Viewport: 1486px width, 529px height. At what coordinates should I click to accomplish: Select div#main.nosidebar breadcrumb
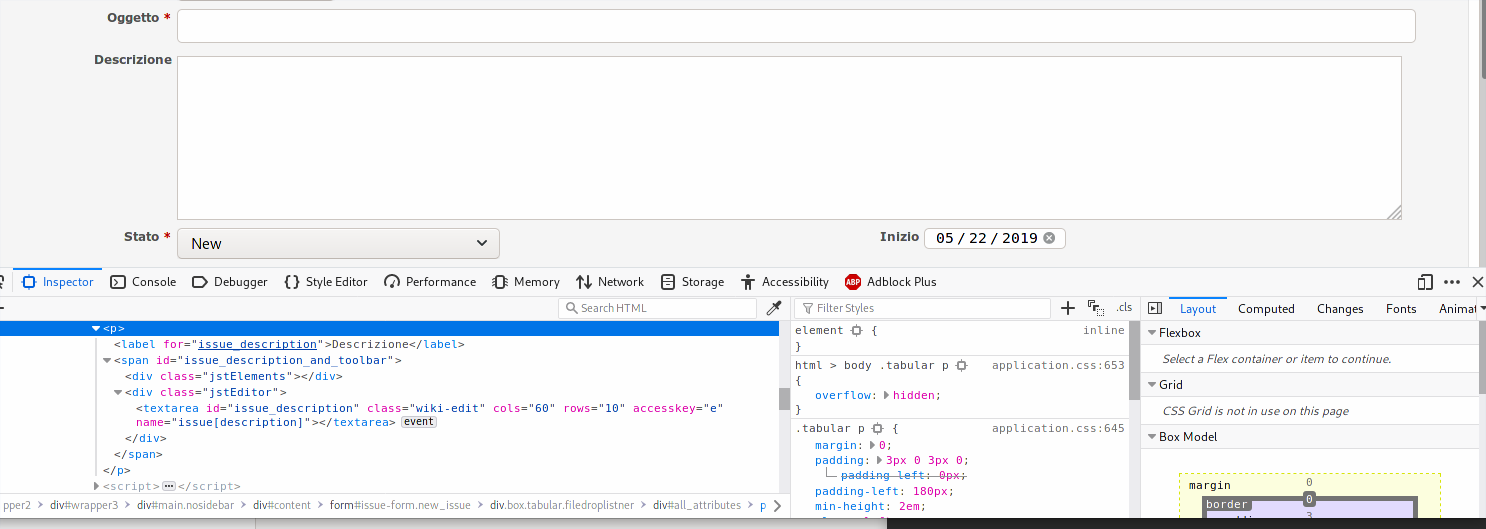[186, 506]
